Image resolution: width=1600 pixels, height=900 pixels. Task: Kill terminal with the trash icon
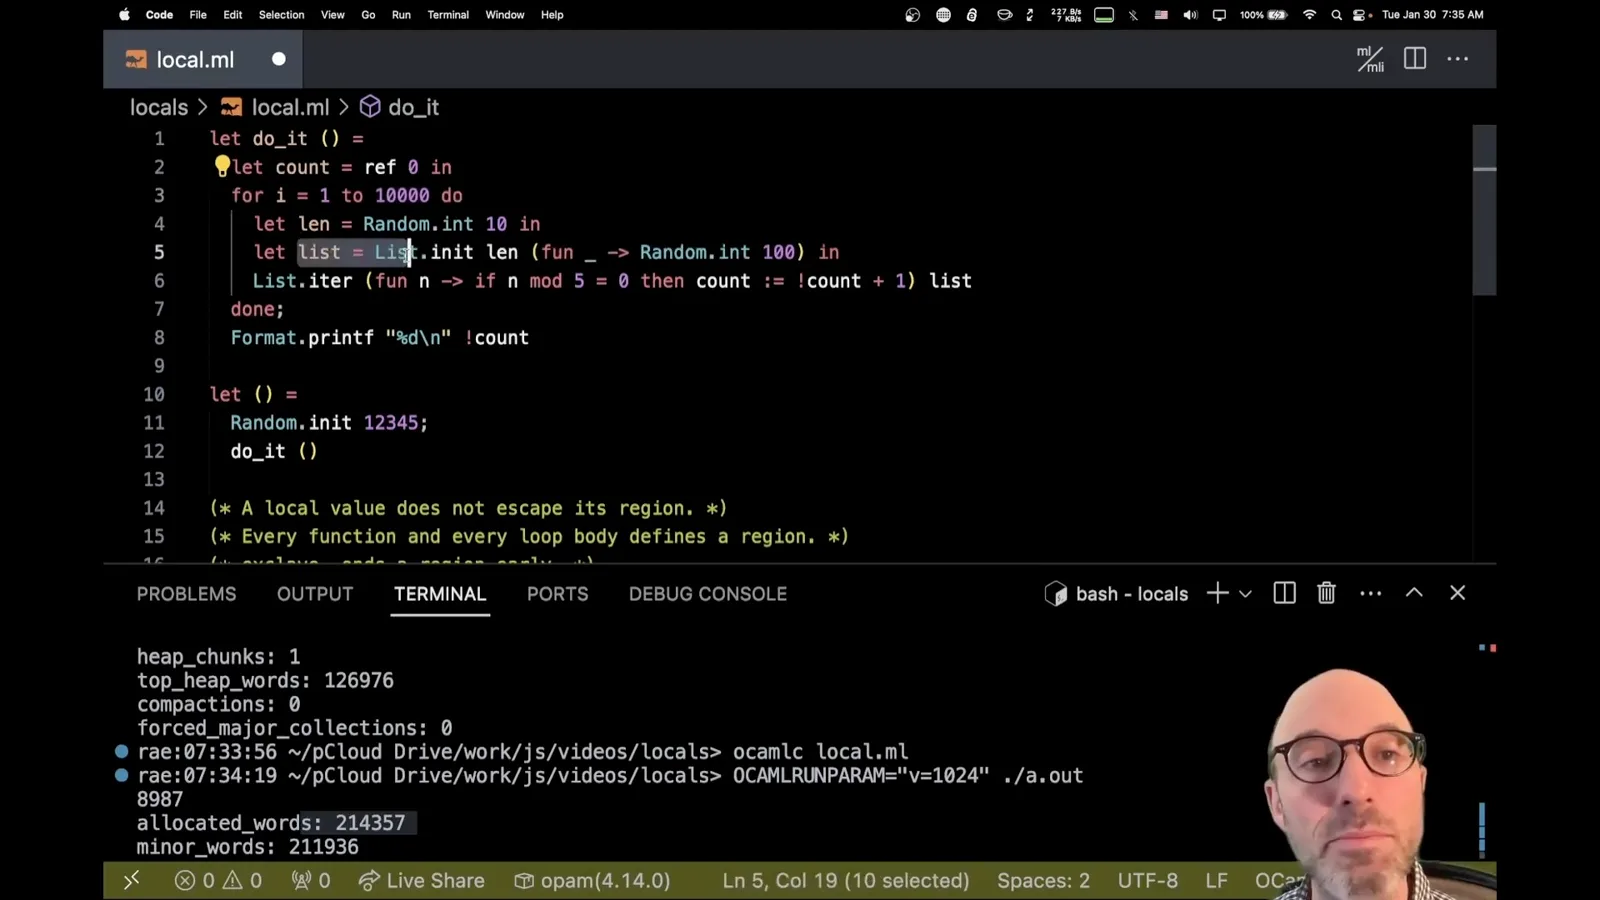point(1326,593)
